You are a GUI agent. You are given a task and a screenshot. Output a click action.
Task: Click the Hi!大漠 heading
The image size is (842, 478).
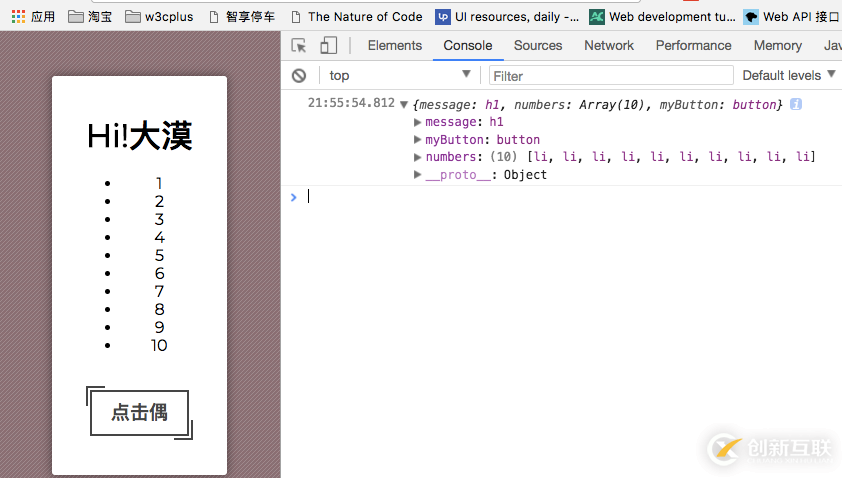click(140, 136)
